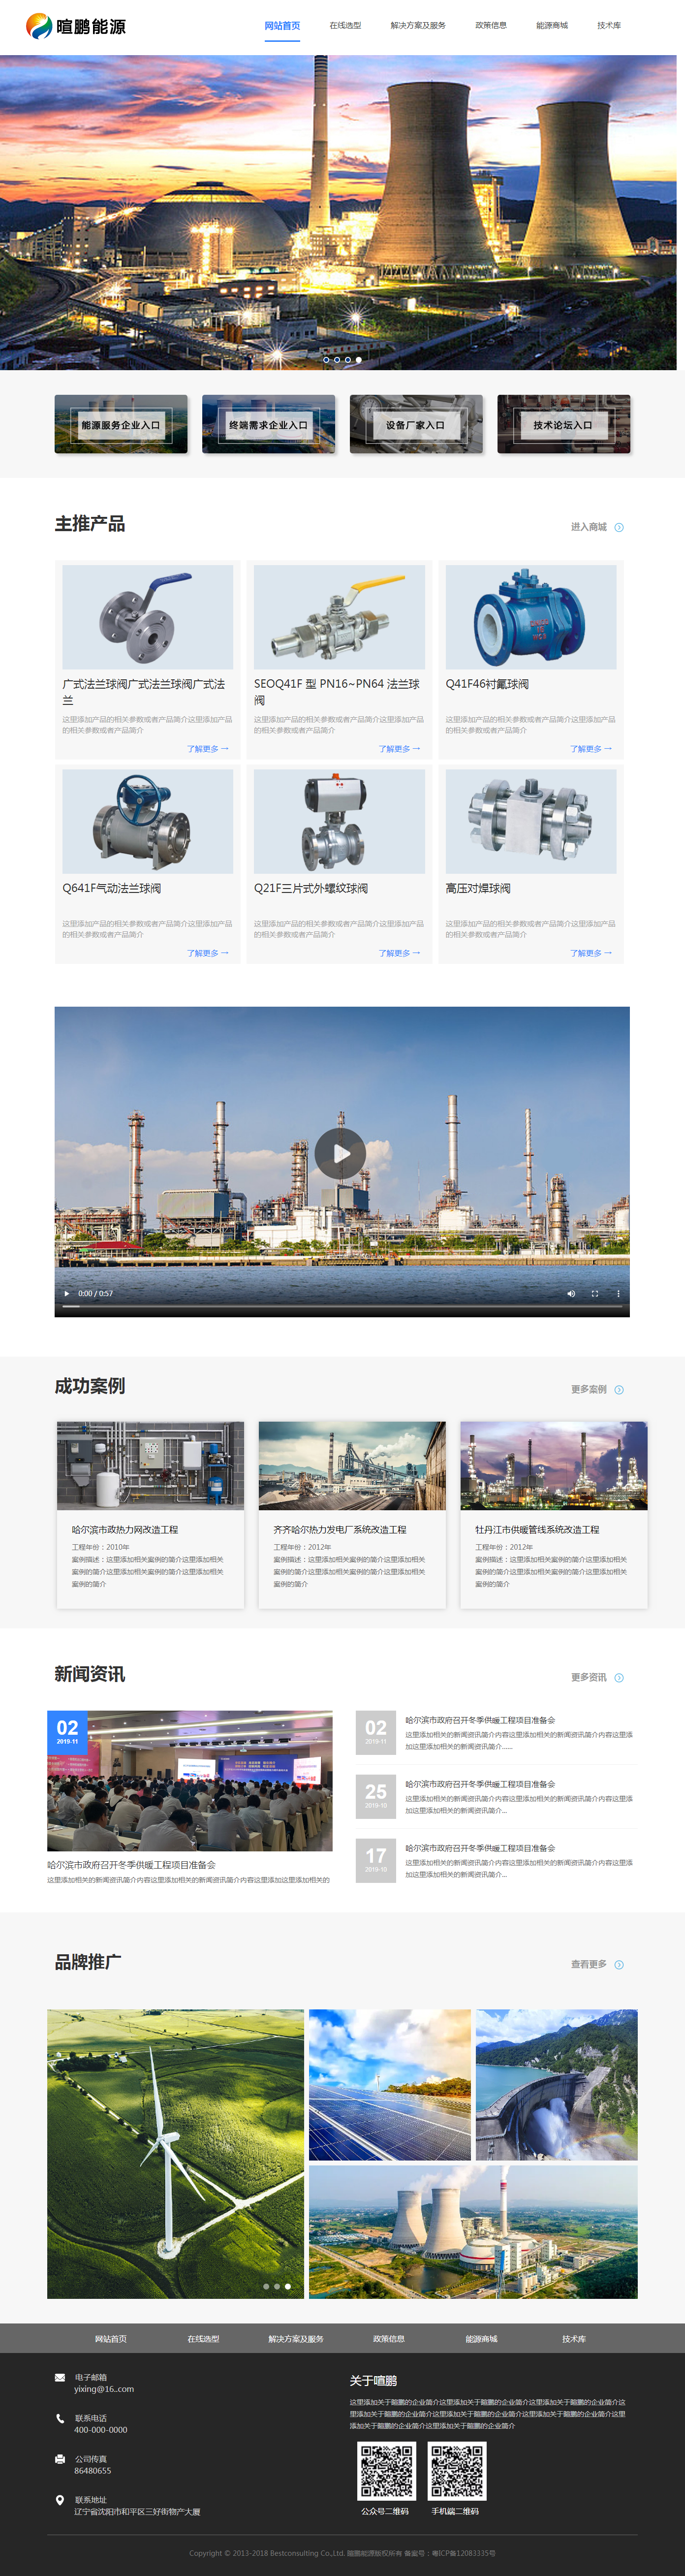
Task: Click the video progress bar
Action: coord(341,1306)
